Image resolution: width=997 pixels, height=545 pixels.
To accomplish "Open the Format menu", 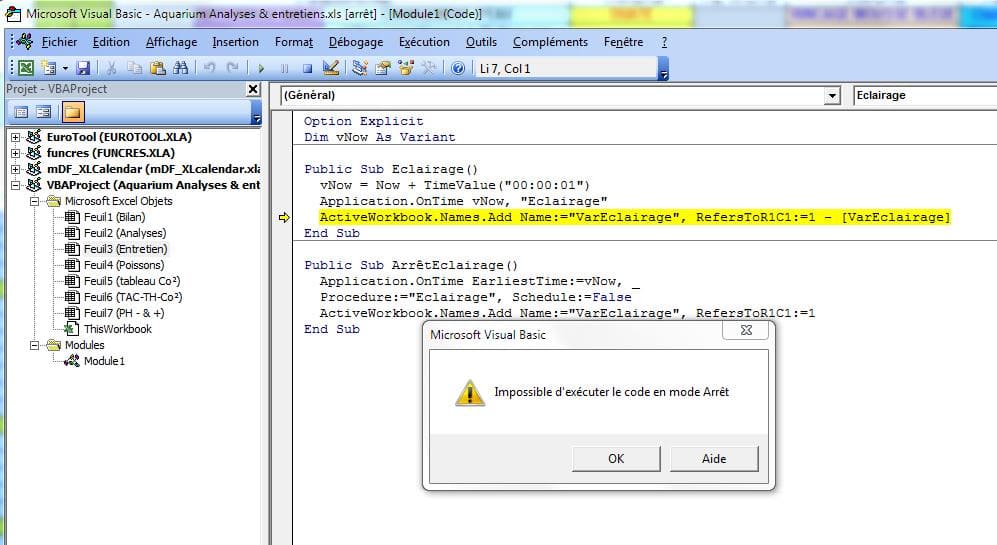I will [x=294, y=42].
